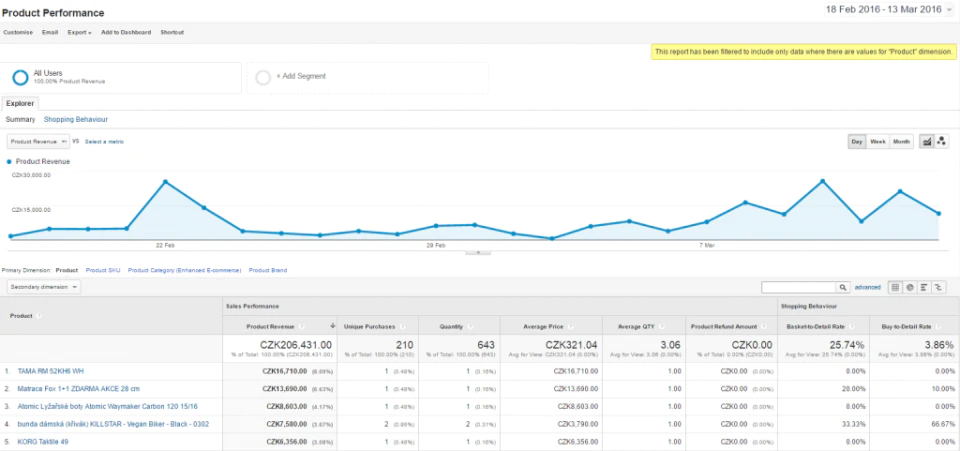Set graph interval to Month

(901, 141)
